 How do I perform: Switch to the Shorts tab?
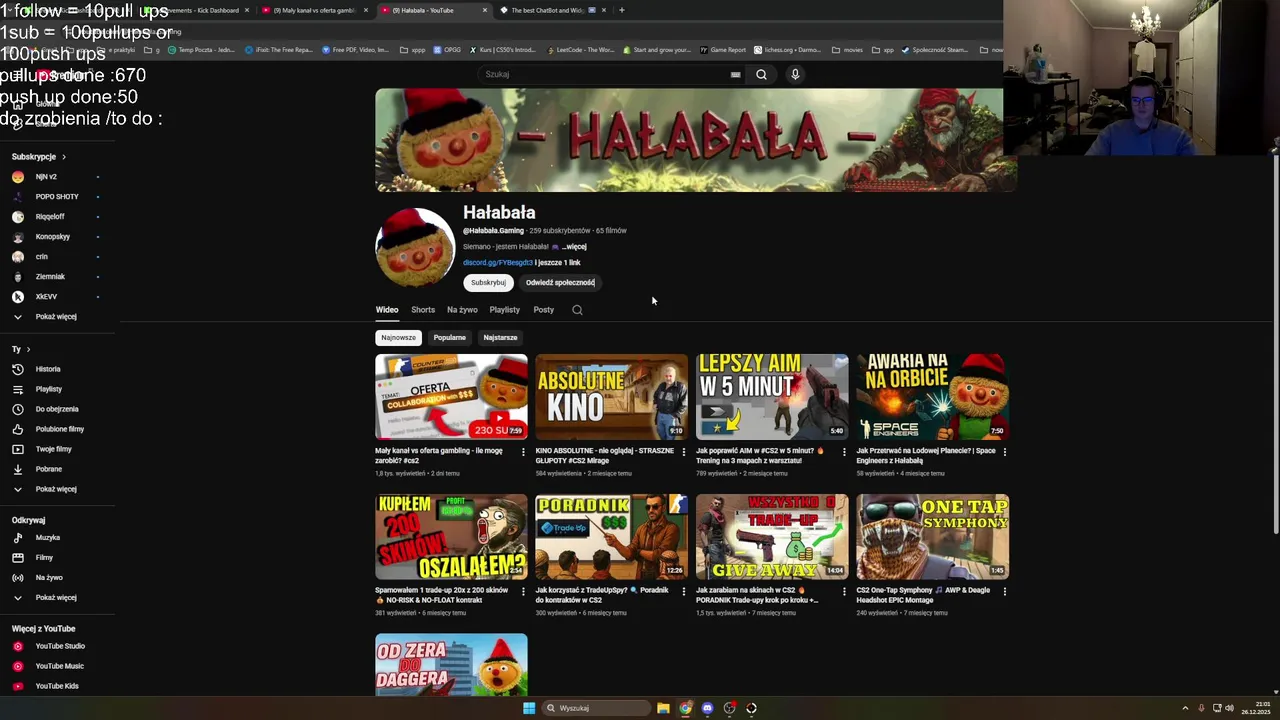pos(423,310)
